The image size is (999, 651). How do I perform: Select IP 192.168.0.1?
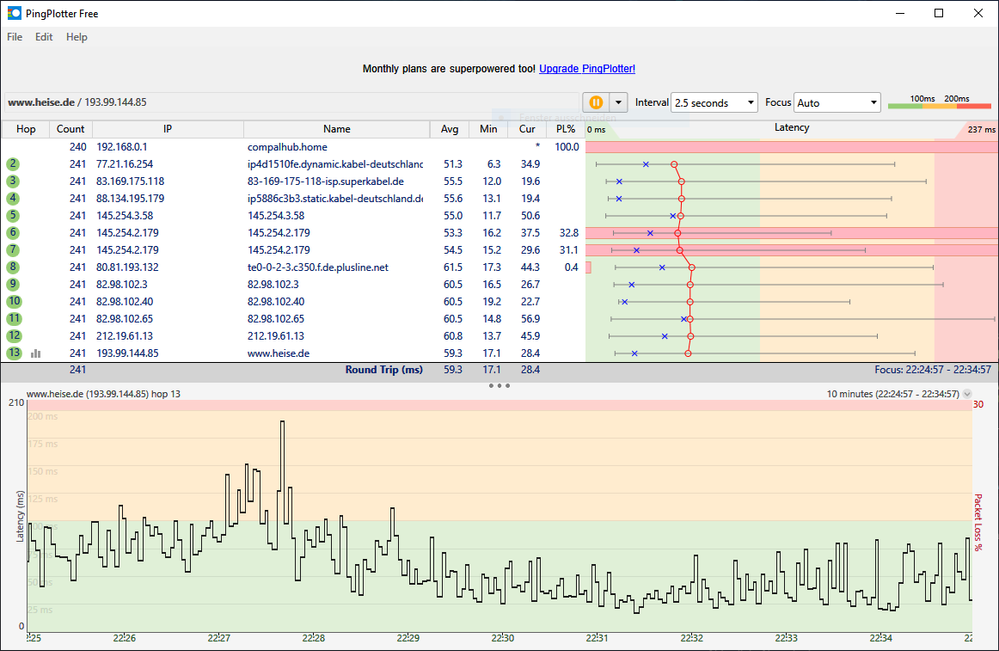click(x=122, y=147)
